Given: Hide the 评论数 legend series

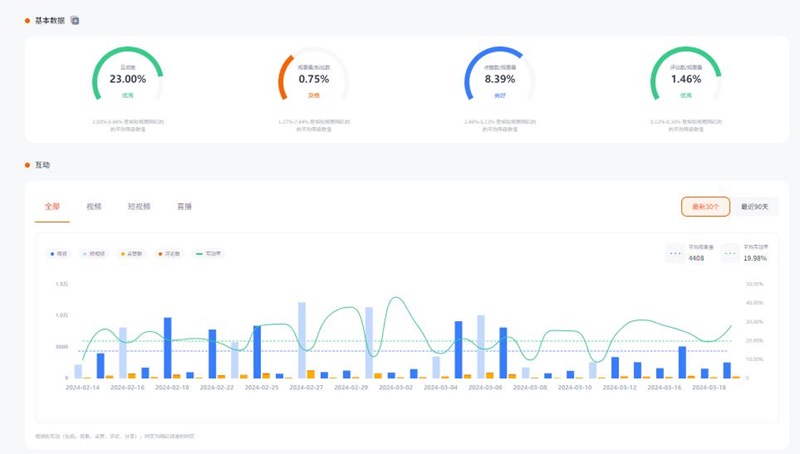Looking at the screenshot, I should coord(169,253).
